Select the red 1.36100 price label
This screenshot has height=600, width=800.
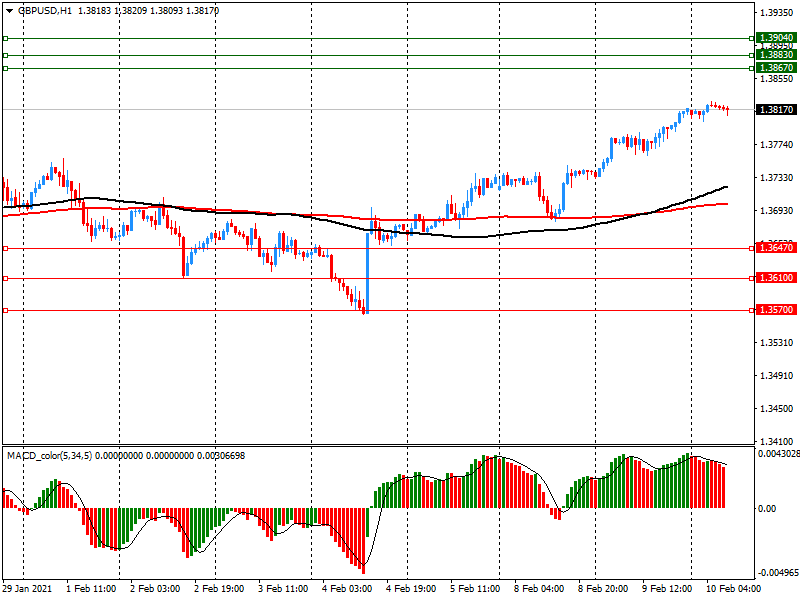776,278
